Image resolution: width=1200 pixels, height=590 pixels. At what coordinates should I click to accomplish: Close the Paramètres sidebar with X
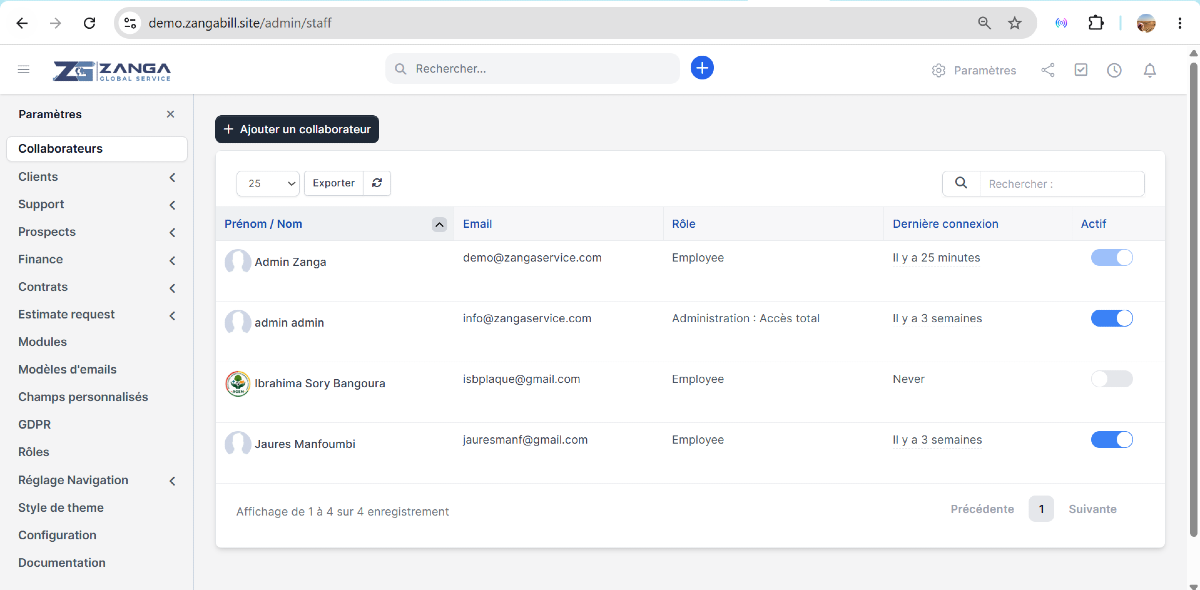(x=170, y=114)
